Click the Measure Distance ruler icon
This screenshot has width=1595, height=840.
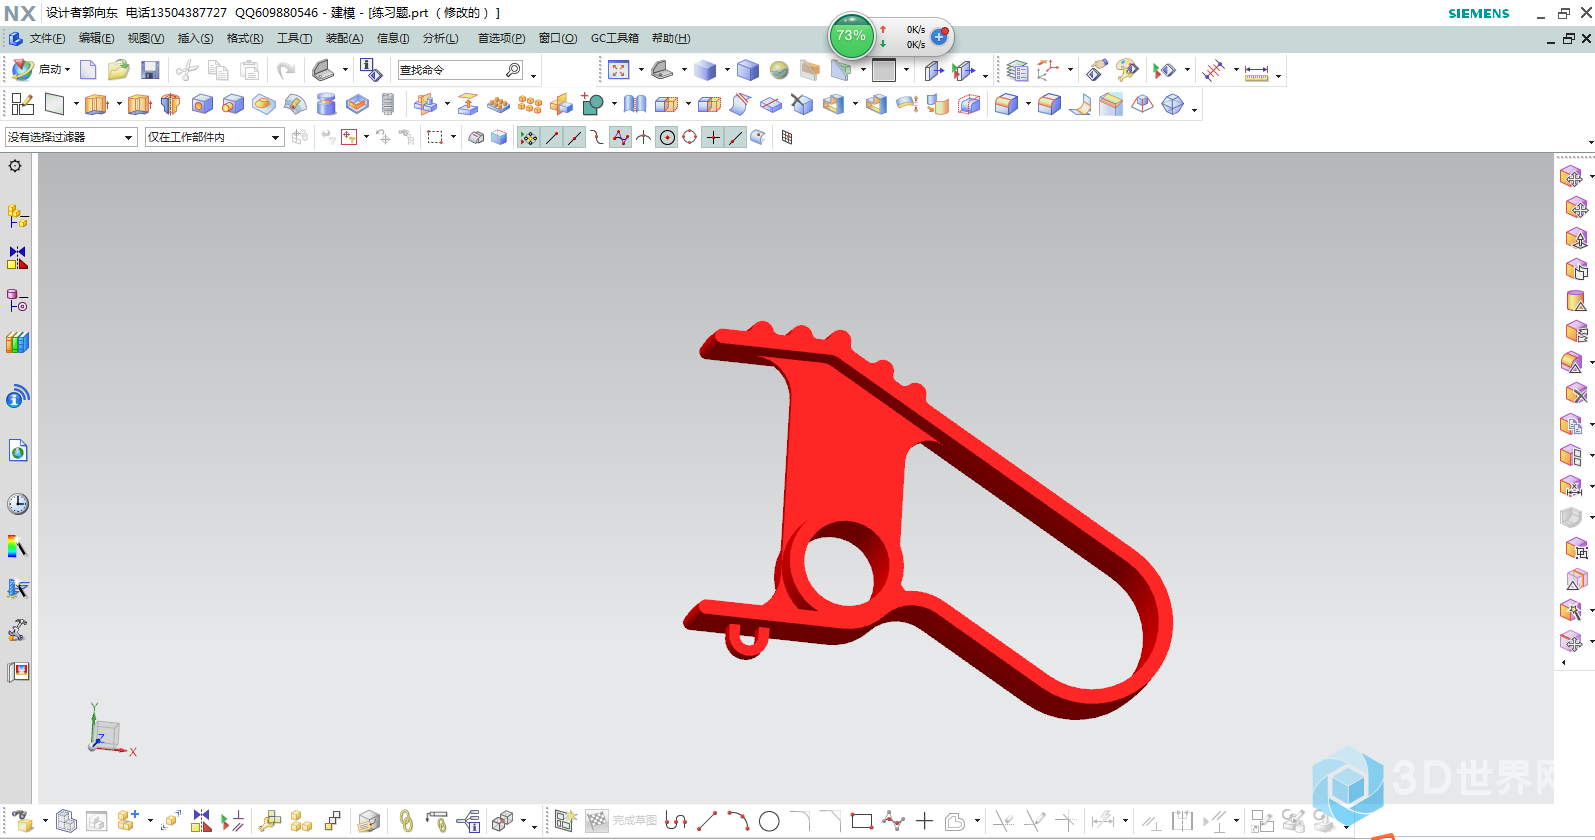pos(1257,72)
